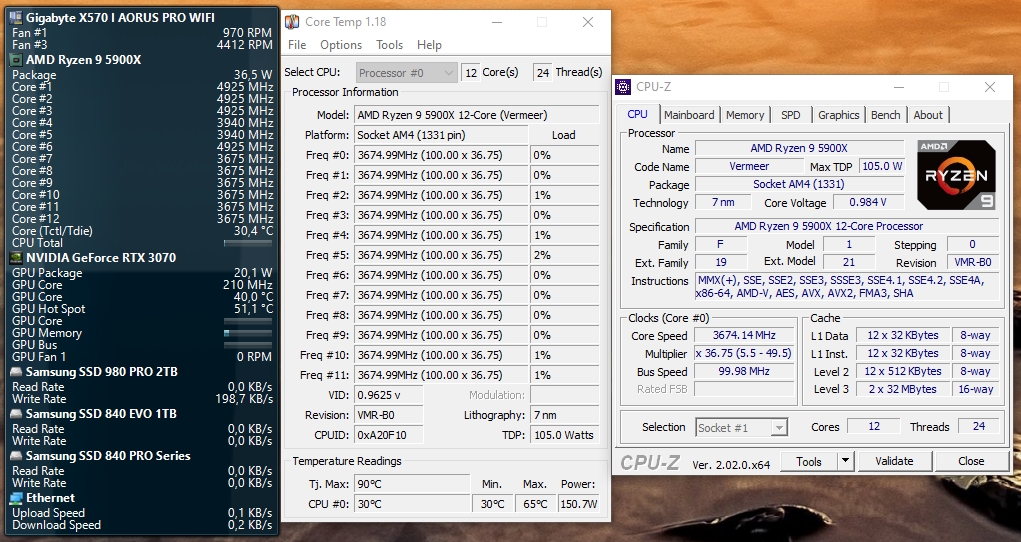This screenshot has height=542, width=1021.
Task: Open the Options menu in Core Temp
Action: 341,45
